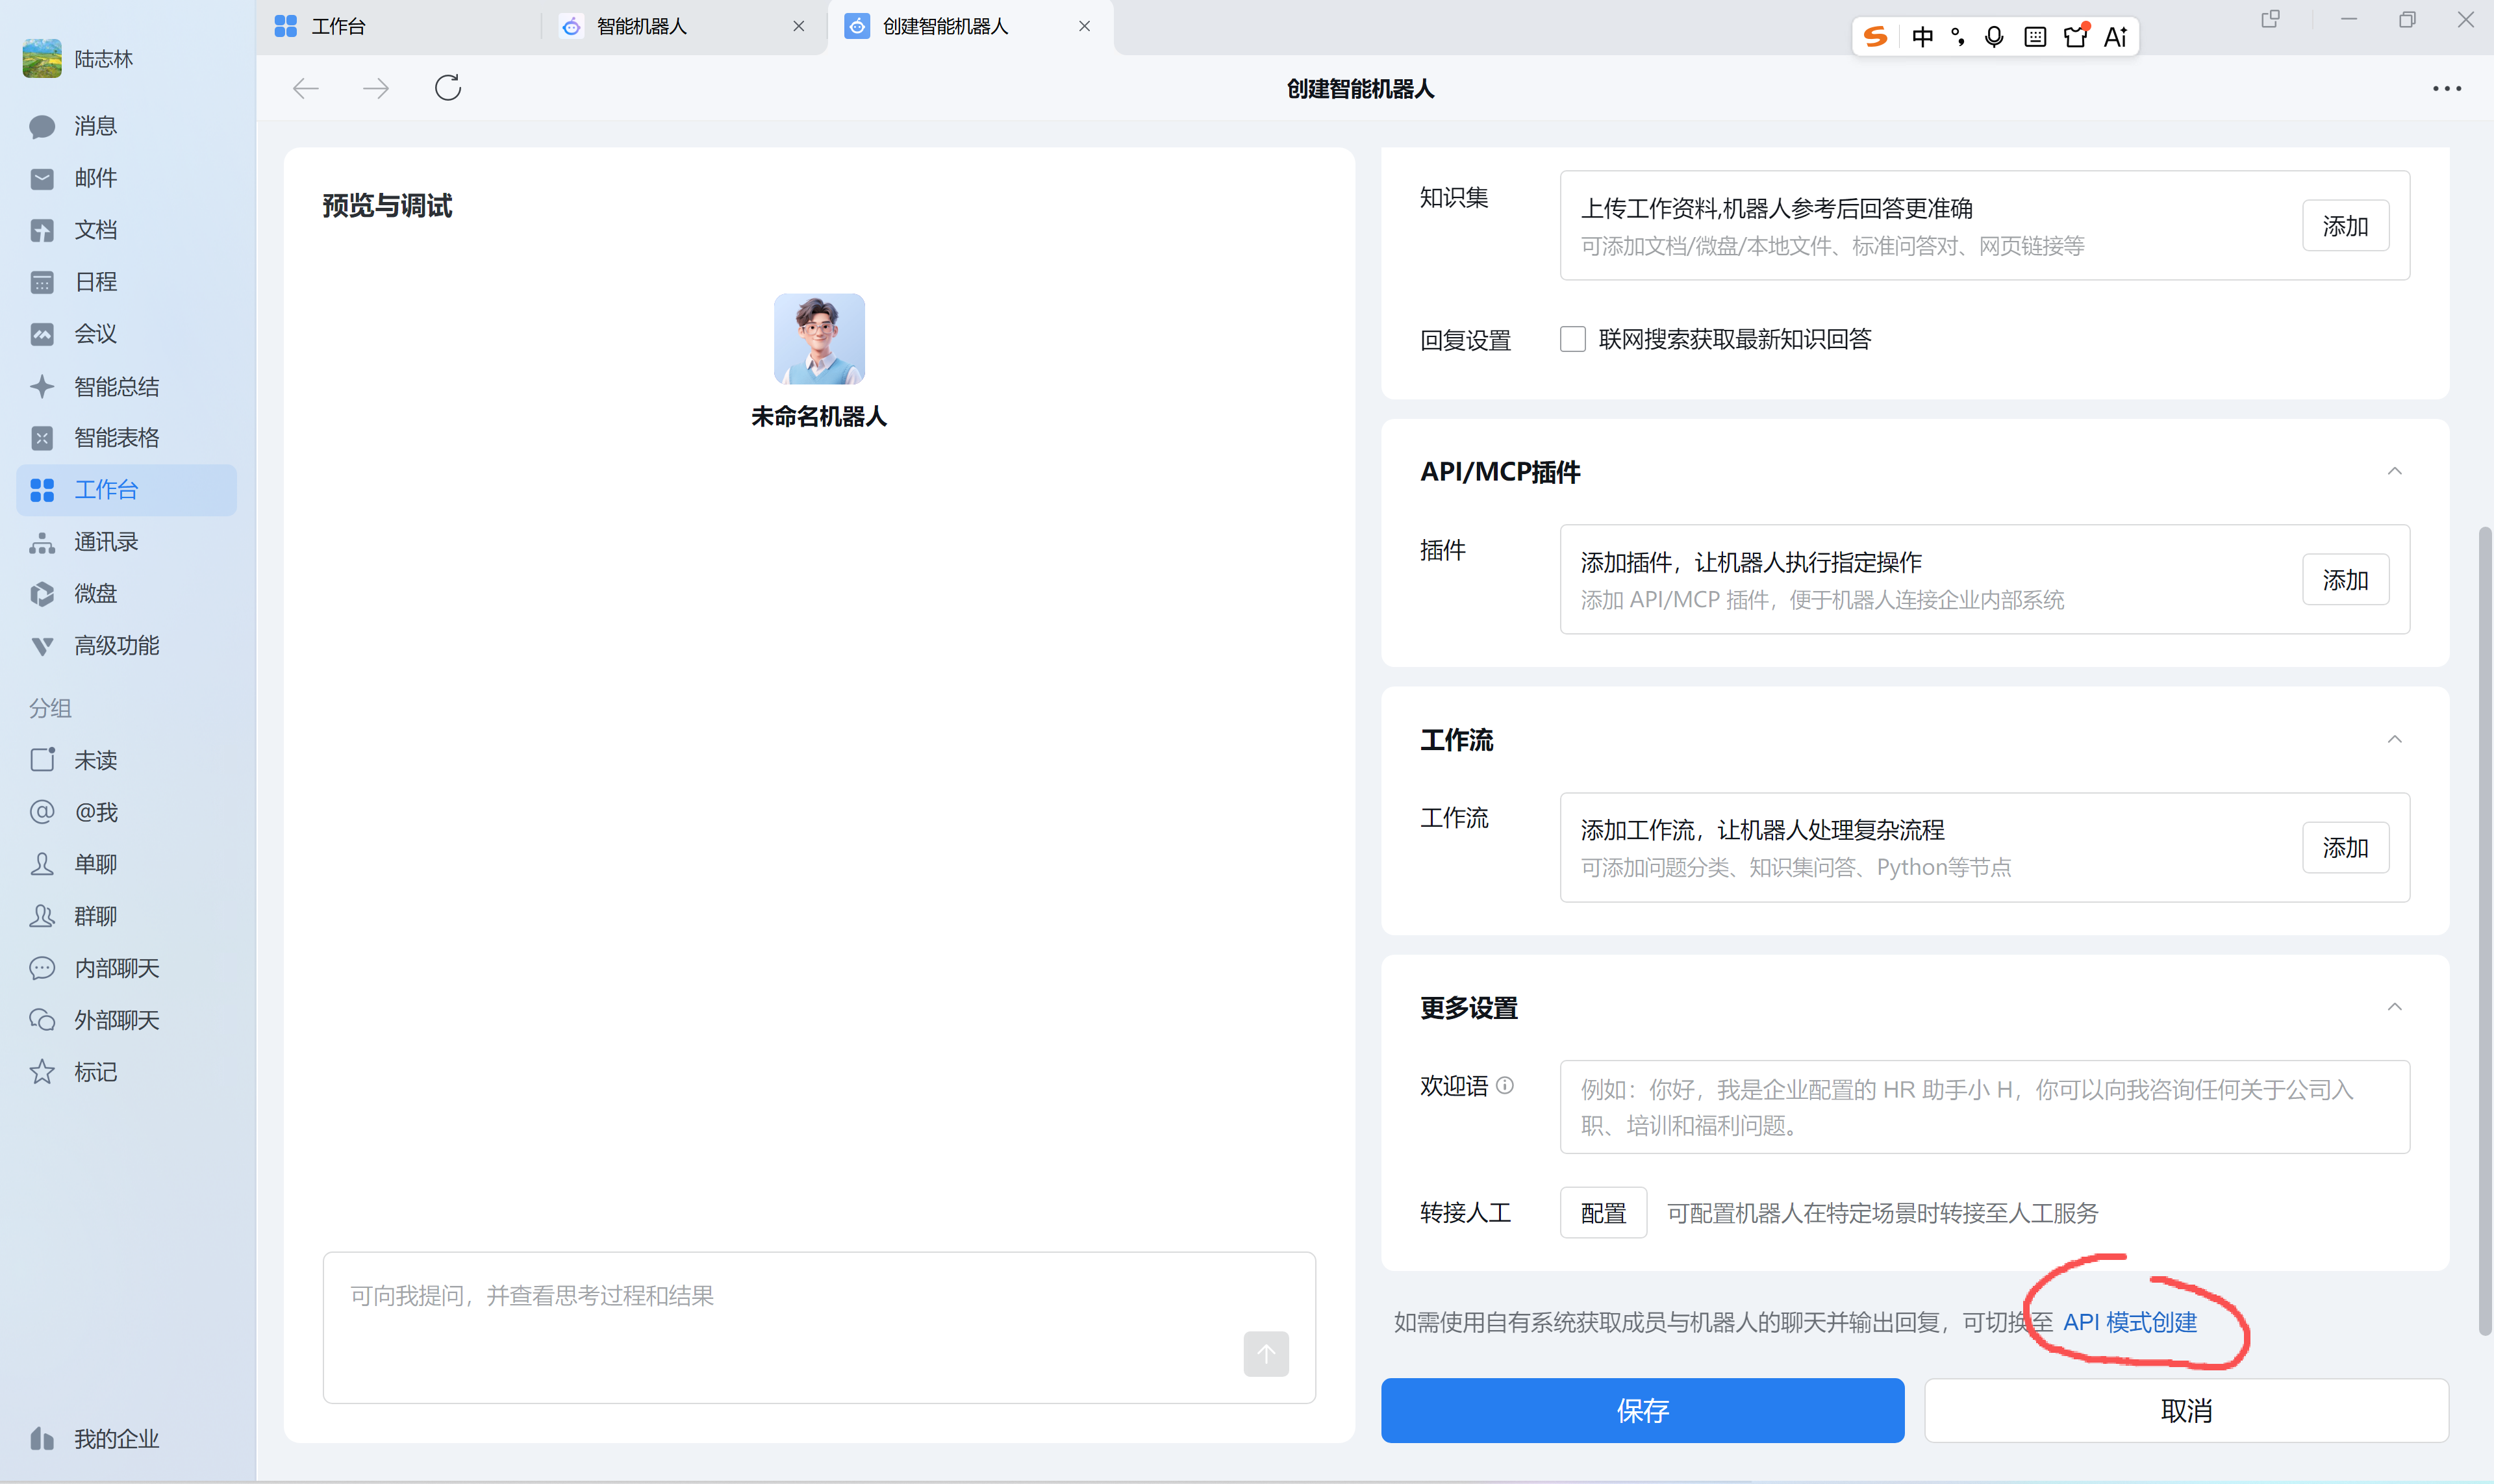Screen dimensions: 2494x1484
Task: Click 配置 for 转接人工
Action: 1604,1213
